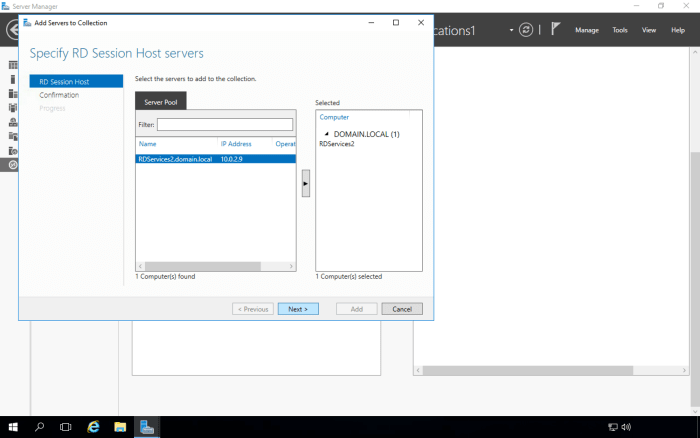This screenshot has width=700, height=438.
Task: Click the volume speaker icon in system tray
Action: [x=626, y=427]
